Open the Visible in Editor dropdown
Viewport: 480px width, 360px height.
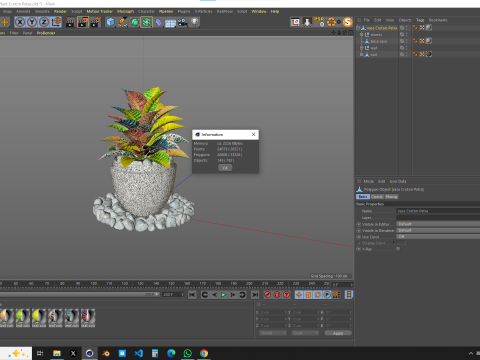click(x=438, y=224)
